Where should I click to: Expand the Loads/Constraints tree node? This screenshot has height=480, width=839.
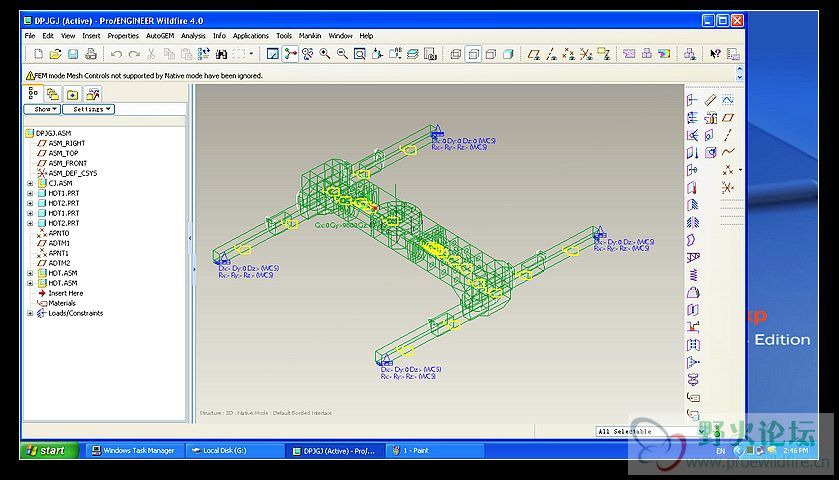(30, 314)
